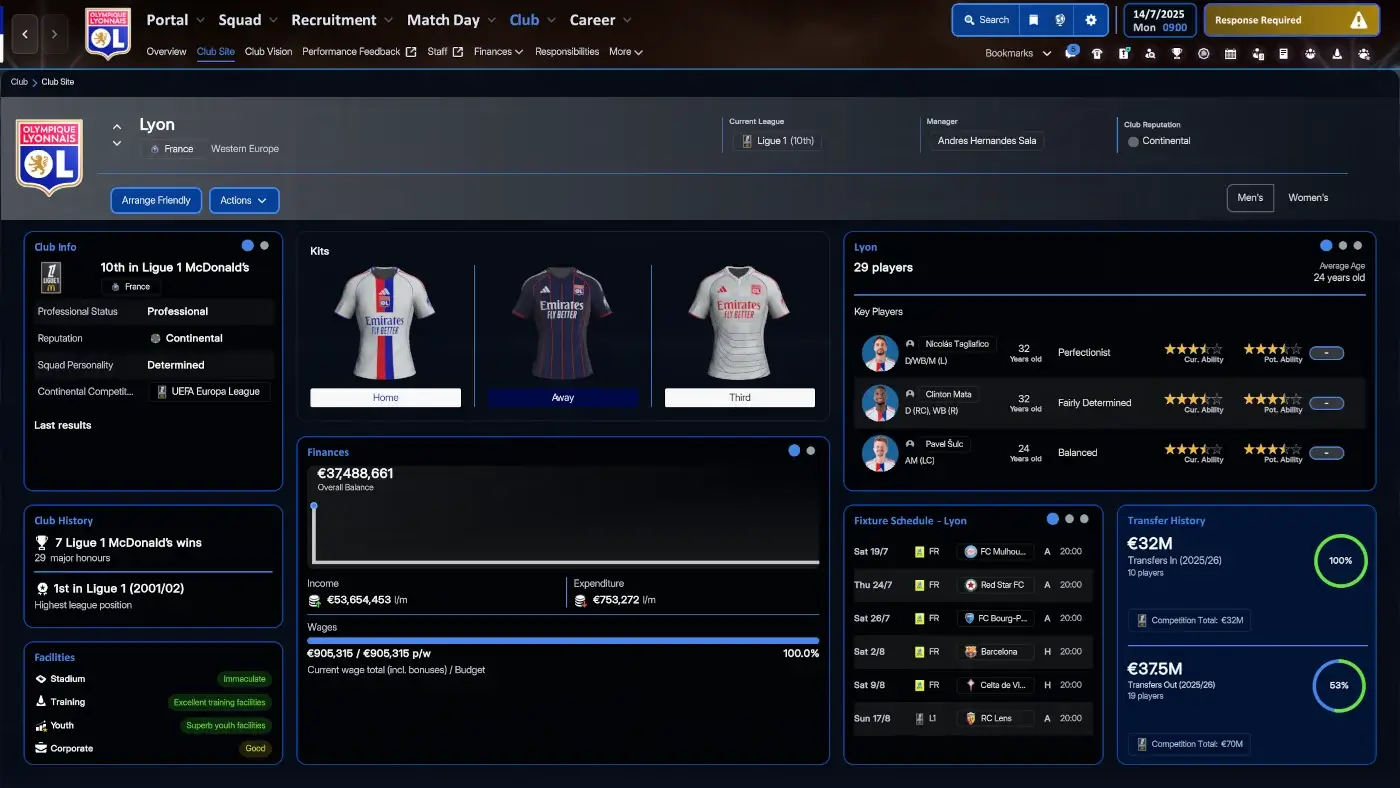Open the person-with-dollar finances bookmark icon
1400x788 pixels.
click(1257, 54)
